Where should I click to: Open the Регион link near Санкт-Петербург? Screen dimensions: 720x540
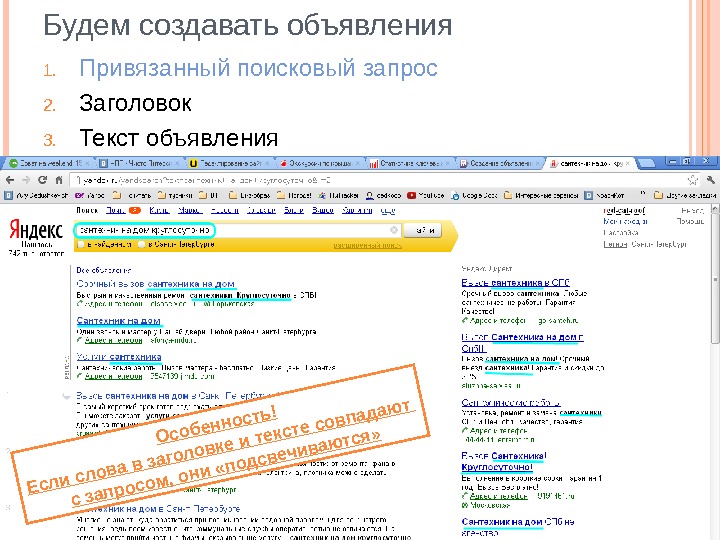tap(615, 244)
